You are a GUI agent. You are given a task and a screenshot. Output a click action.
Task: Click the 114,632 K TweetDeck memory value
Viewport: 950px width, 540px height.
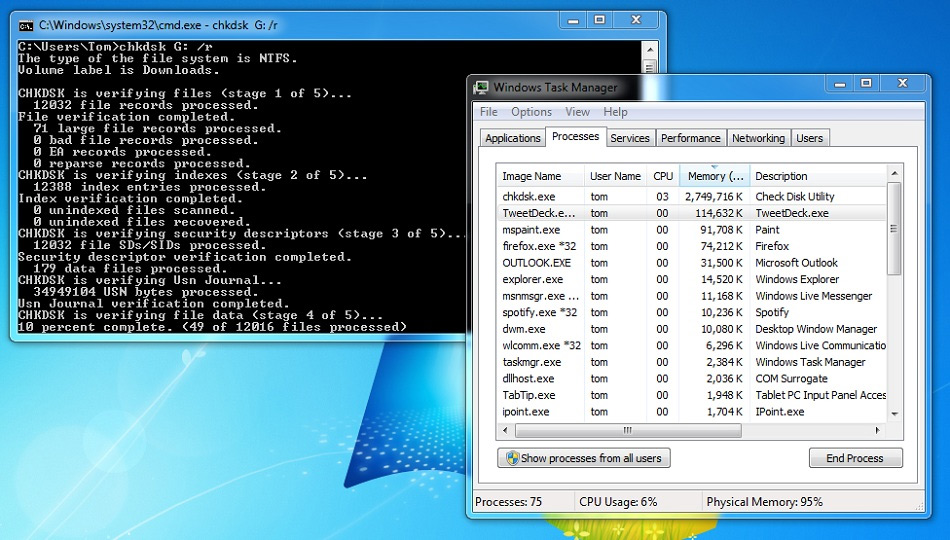tap(719, 213)
